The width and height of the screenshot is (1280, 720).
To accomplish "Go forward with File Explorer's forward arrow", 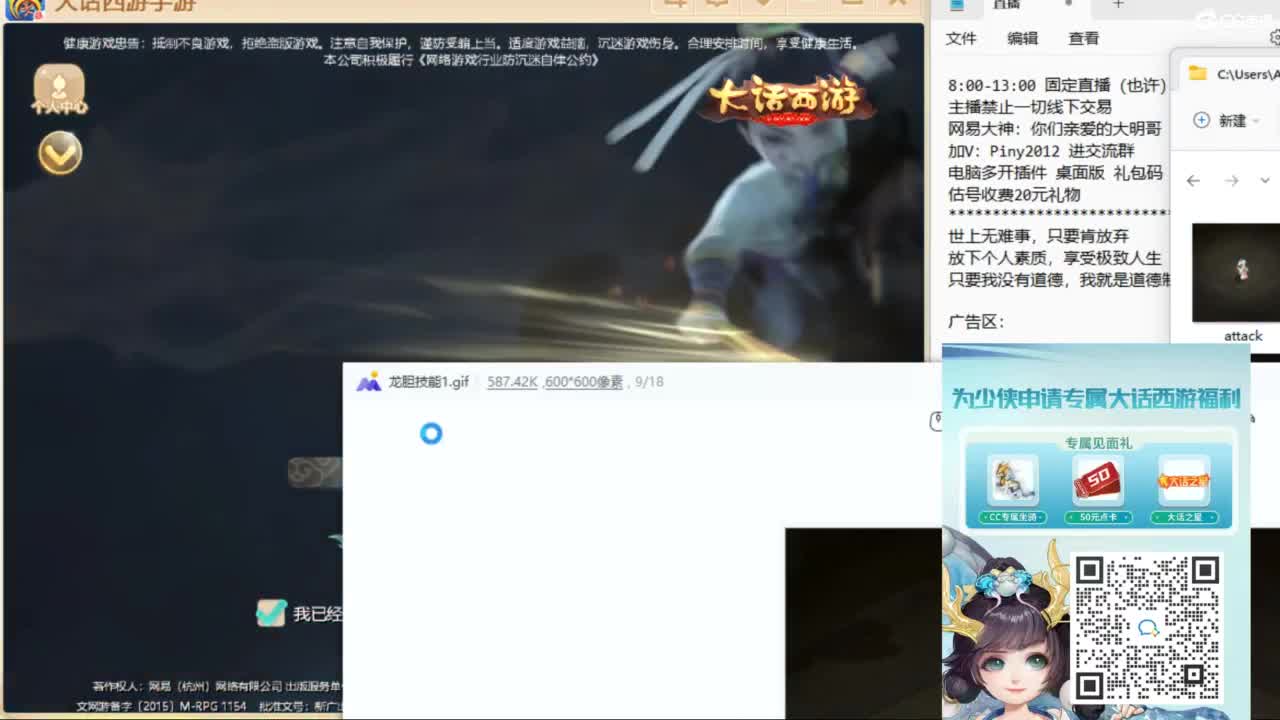I will tap(1231, 181).
